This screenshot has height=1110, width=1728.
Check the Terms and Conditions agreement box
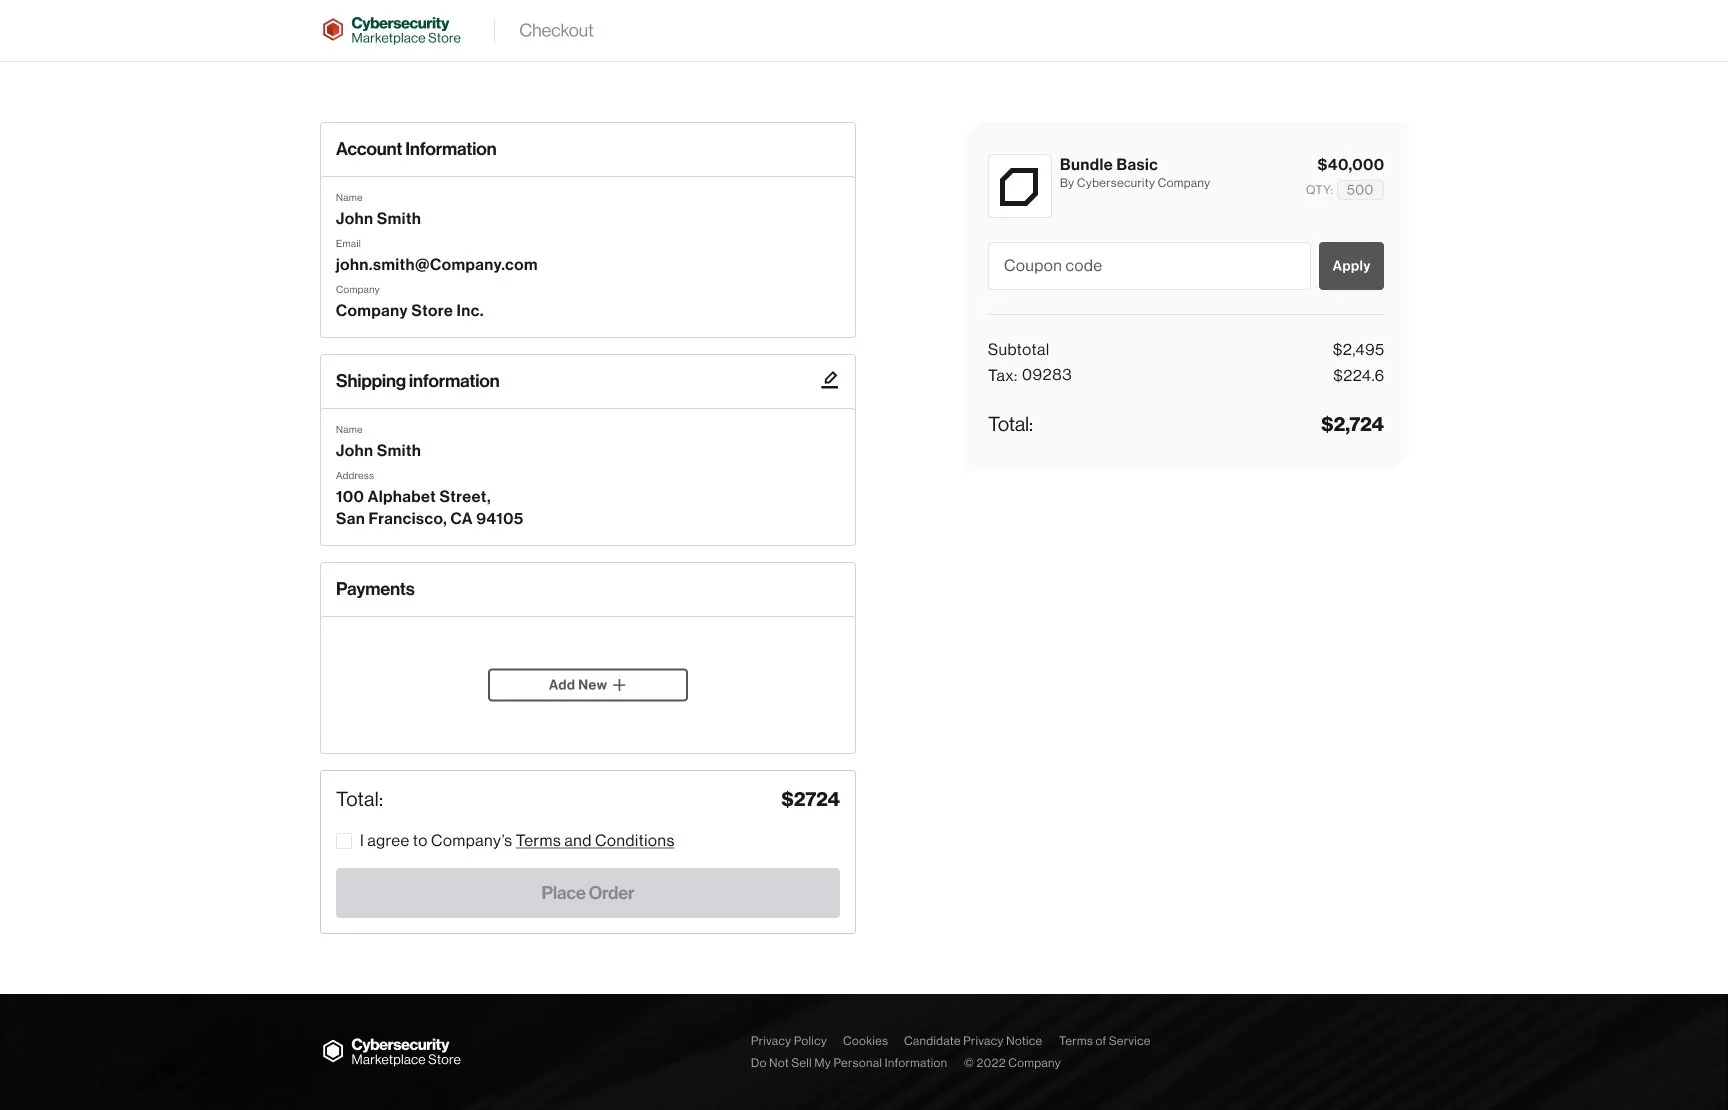click(x=344, y=841)
